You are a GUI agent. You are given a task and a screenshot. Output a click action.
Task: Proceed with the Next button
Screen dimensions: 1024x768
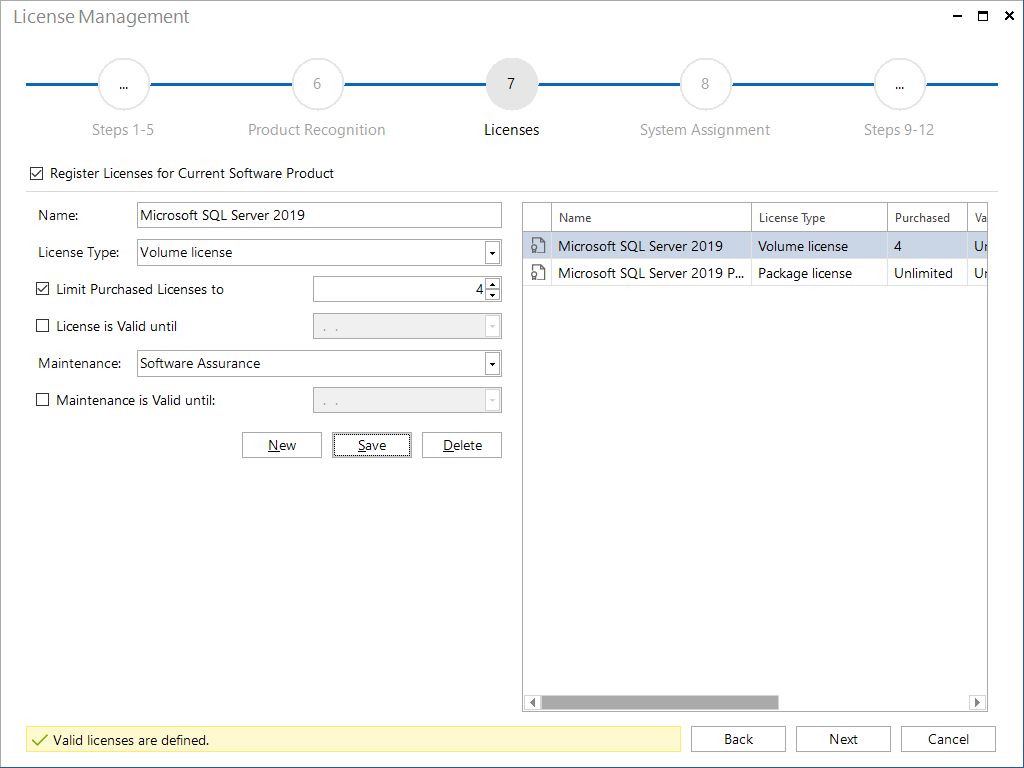843,739
